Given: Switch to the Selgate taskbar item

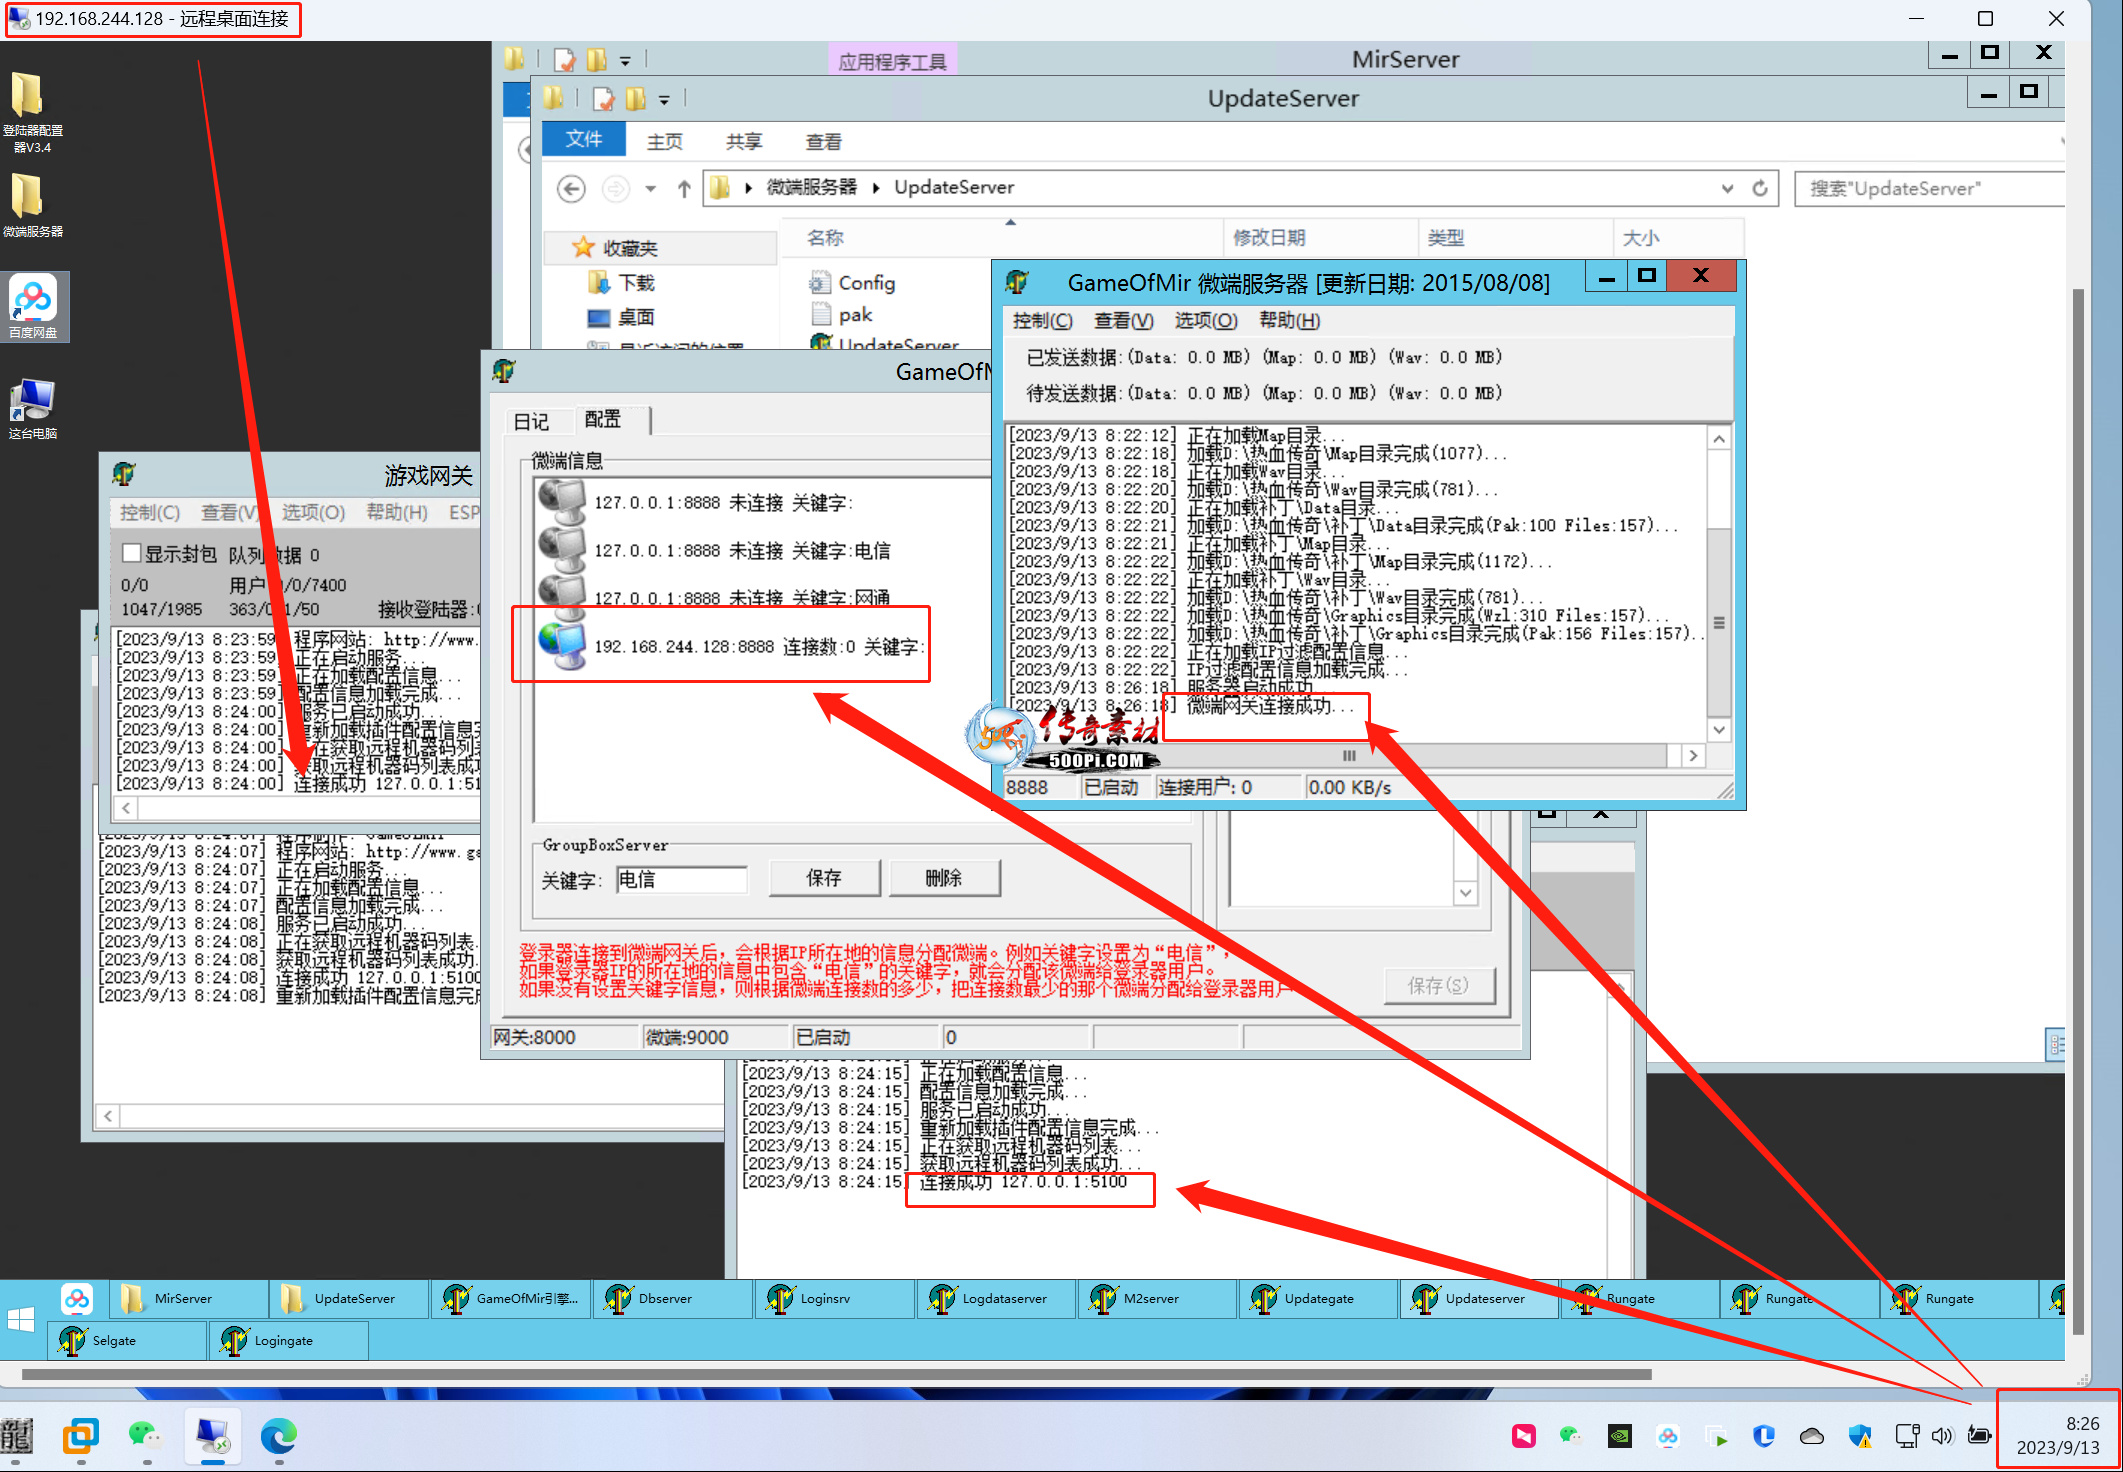Looking at the screenshot, I should click(x=127, y=1341).
